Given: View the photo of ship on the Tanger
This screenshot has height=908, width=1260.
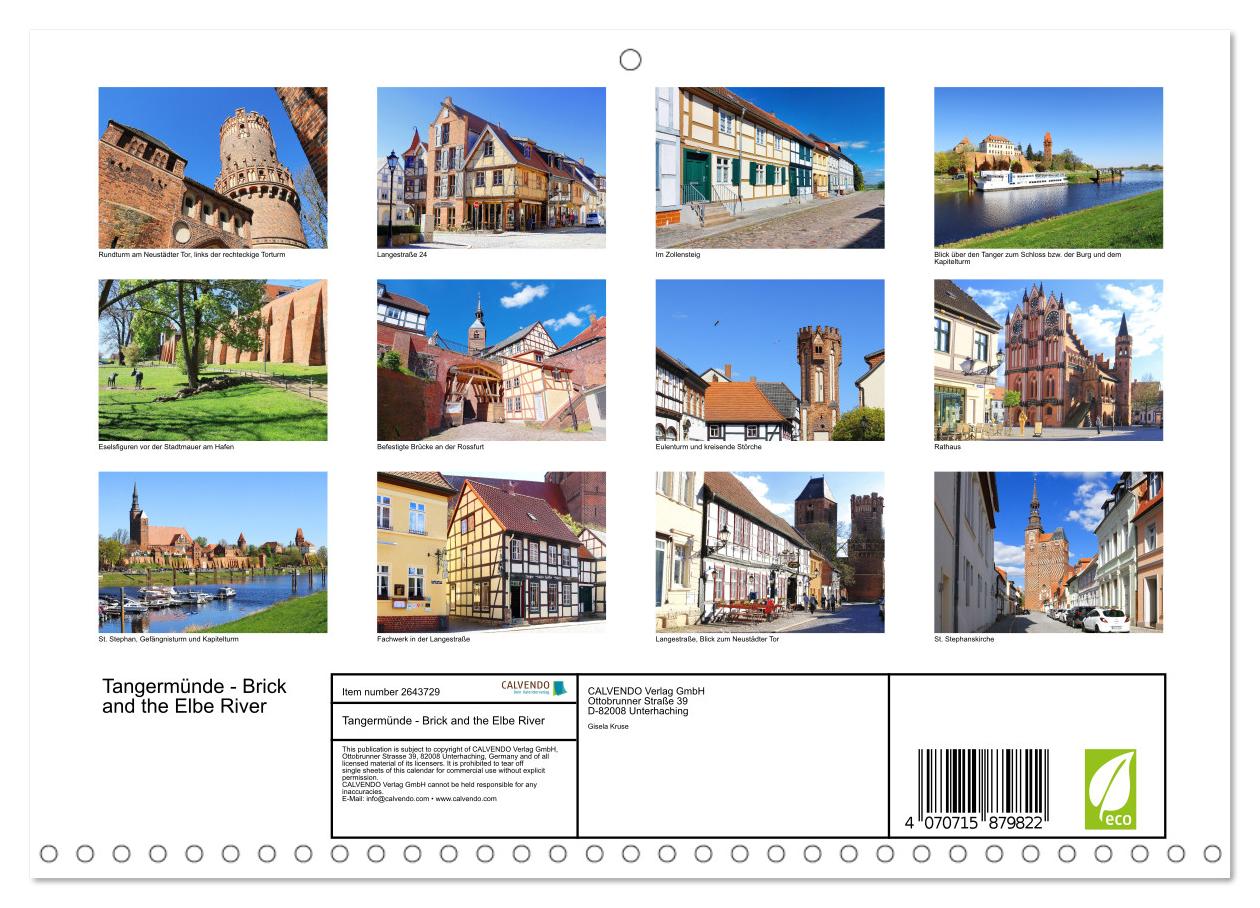Looking at the screenshot, I should coord(1049,168).
